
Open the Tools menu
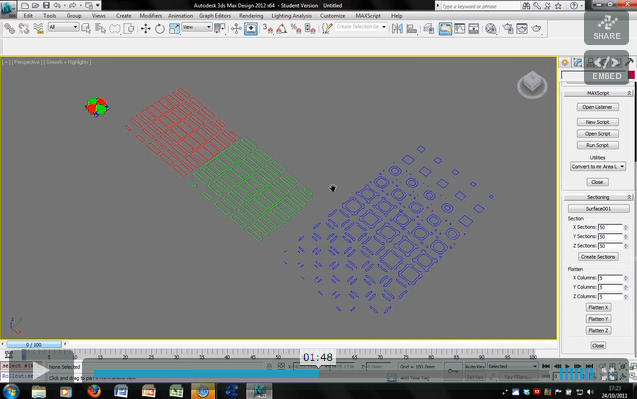50,16
